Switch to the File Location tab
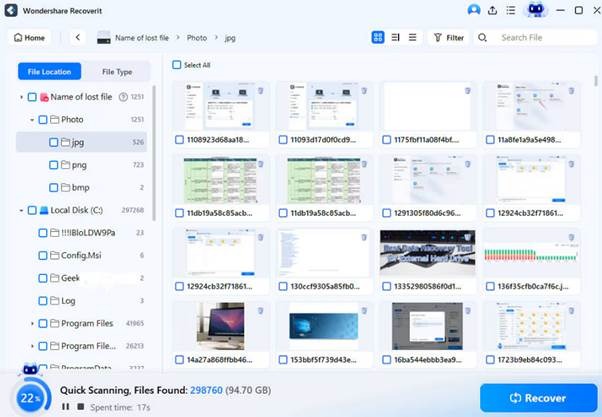Viewport: 602px width, 417px height. (50, 71)
